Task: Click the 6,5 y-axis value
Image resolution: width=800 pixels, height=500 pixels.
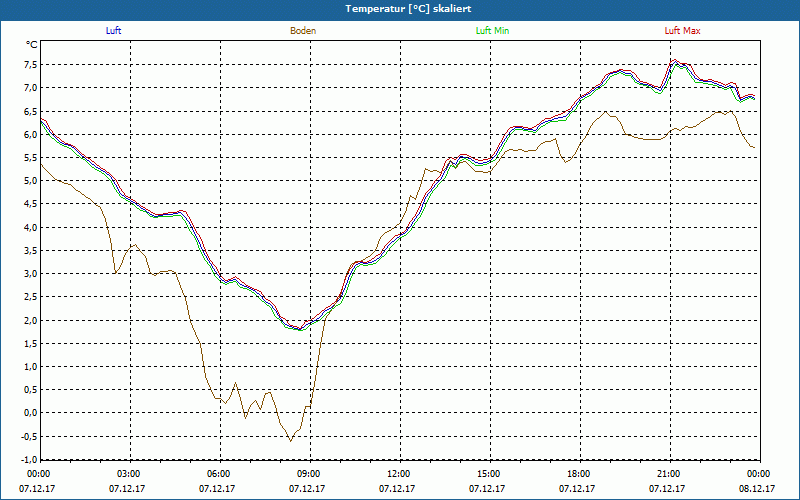Action: [x=30, y=111]
